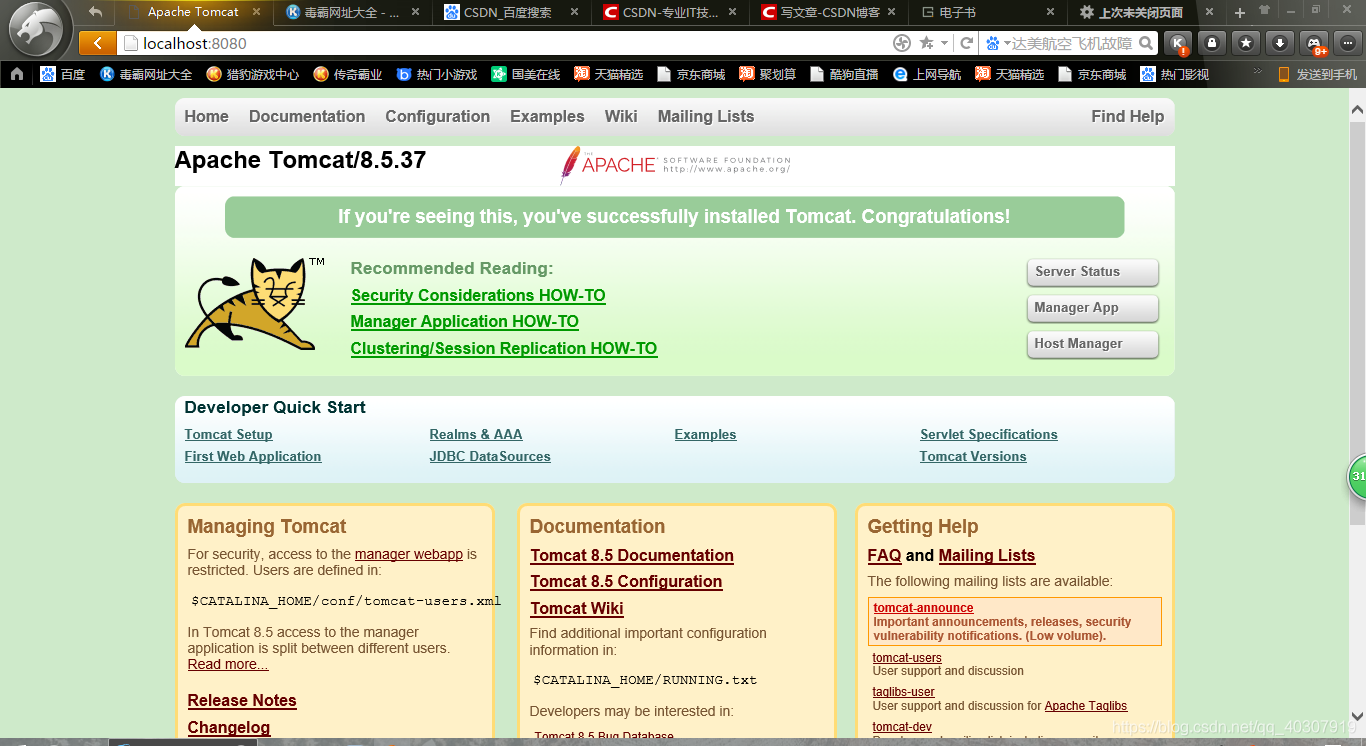Click the Apache feather logo
This screenshot has height=746, width=1366.
point(569,165)
